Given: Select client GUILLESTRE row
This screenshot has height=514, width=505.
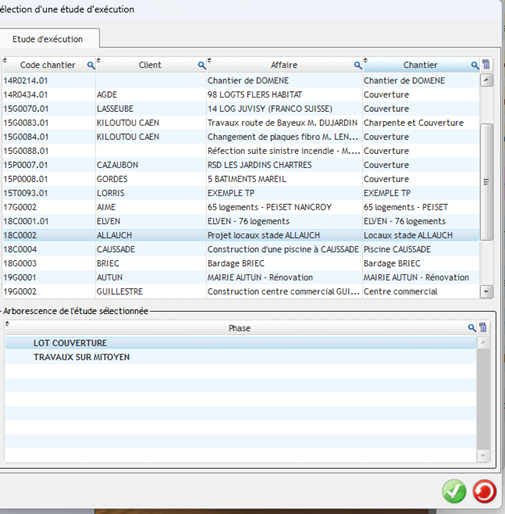Looking at the screenshot, I should (241, 292).
